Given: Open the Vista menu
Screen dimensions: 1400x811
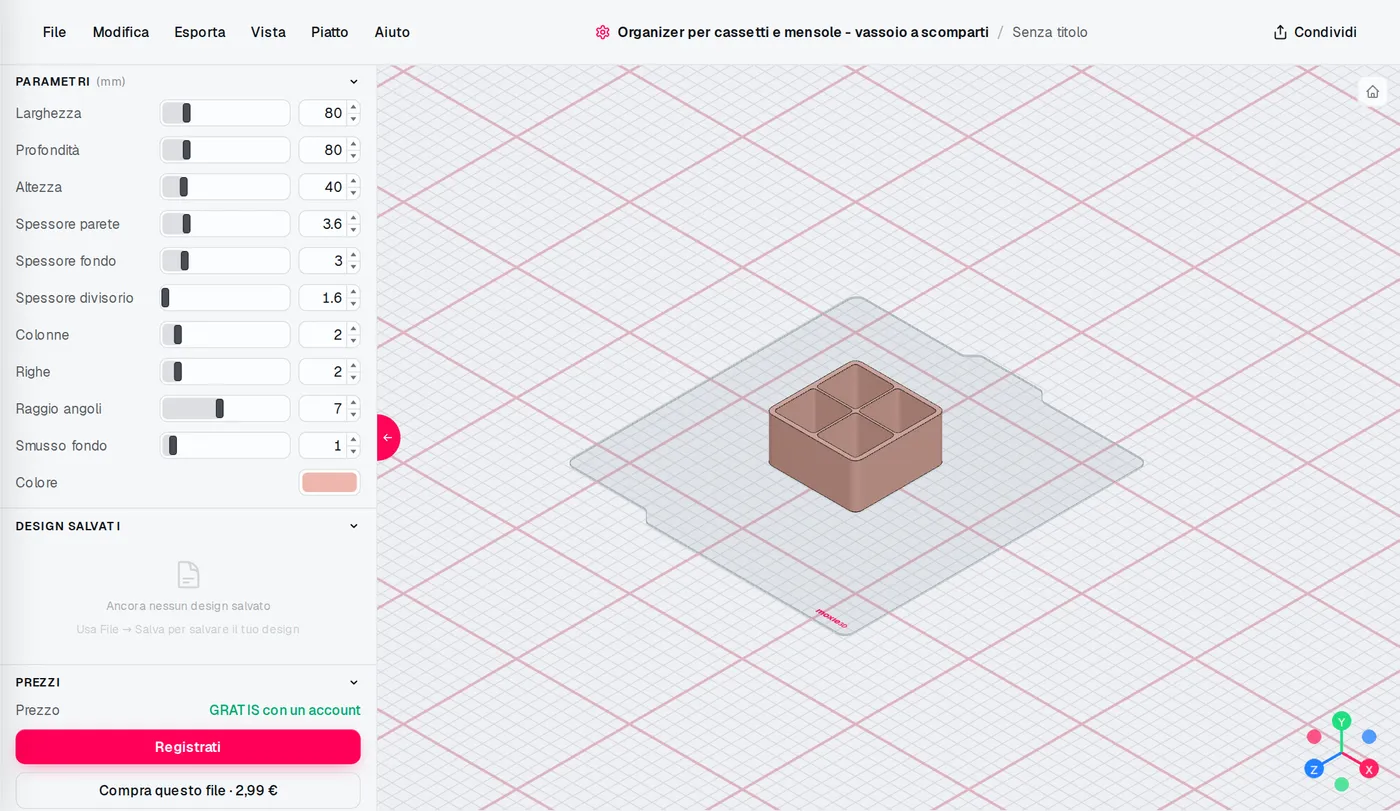Looking at the screenshot, I should (x=268, y=32).
